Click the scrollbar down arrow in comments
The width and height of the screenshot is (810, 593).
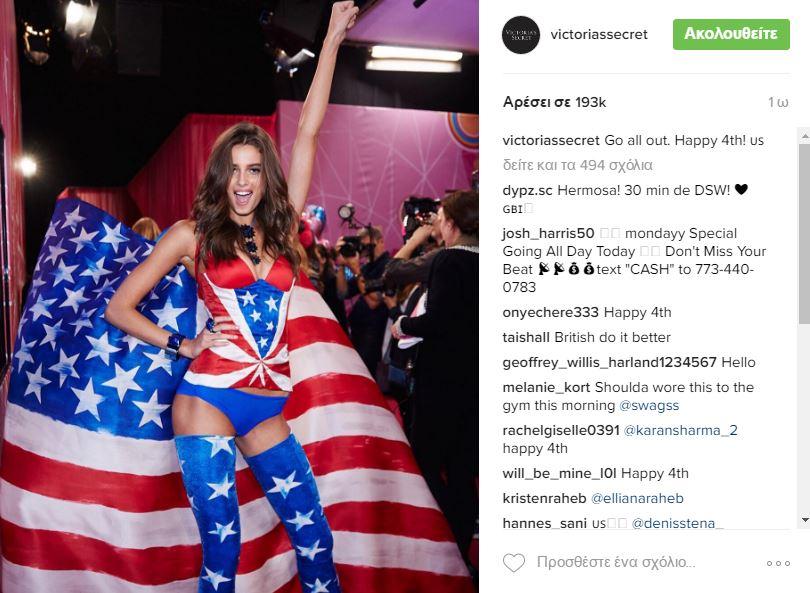click(x=804, y=520)
